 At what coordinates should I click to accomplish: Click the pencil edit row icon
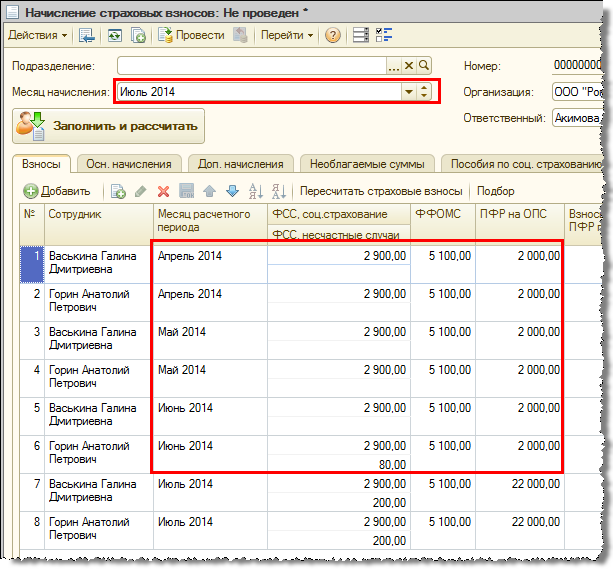[141, 191]
